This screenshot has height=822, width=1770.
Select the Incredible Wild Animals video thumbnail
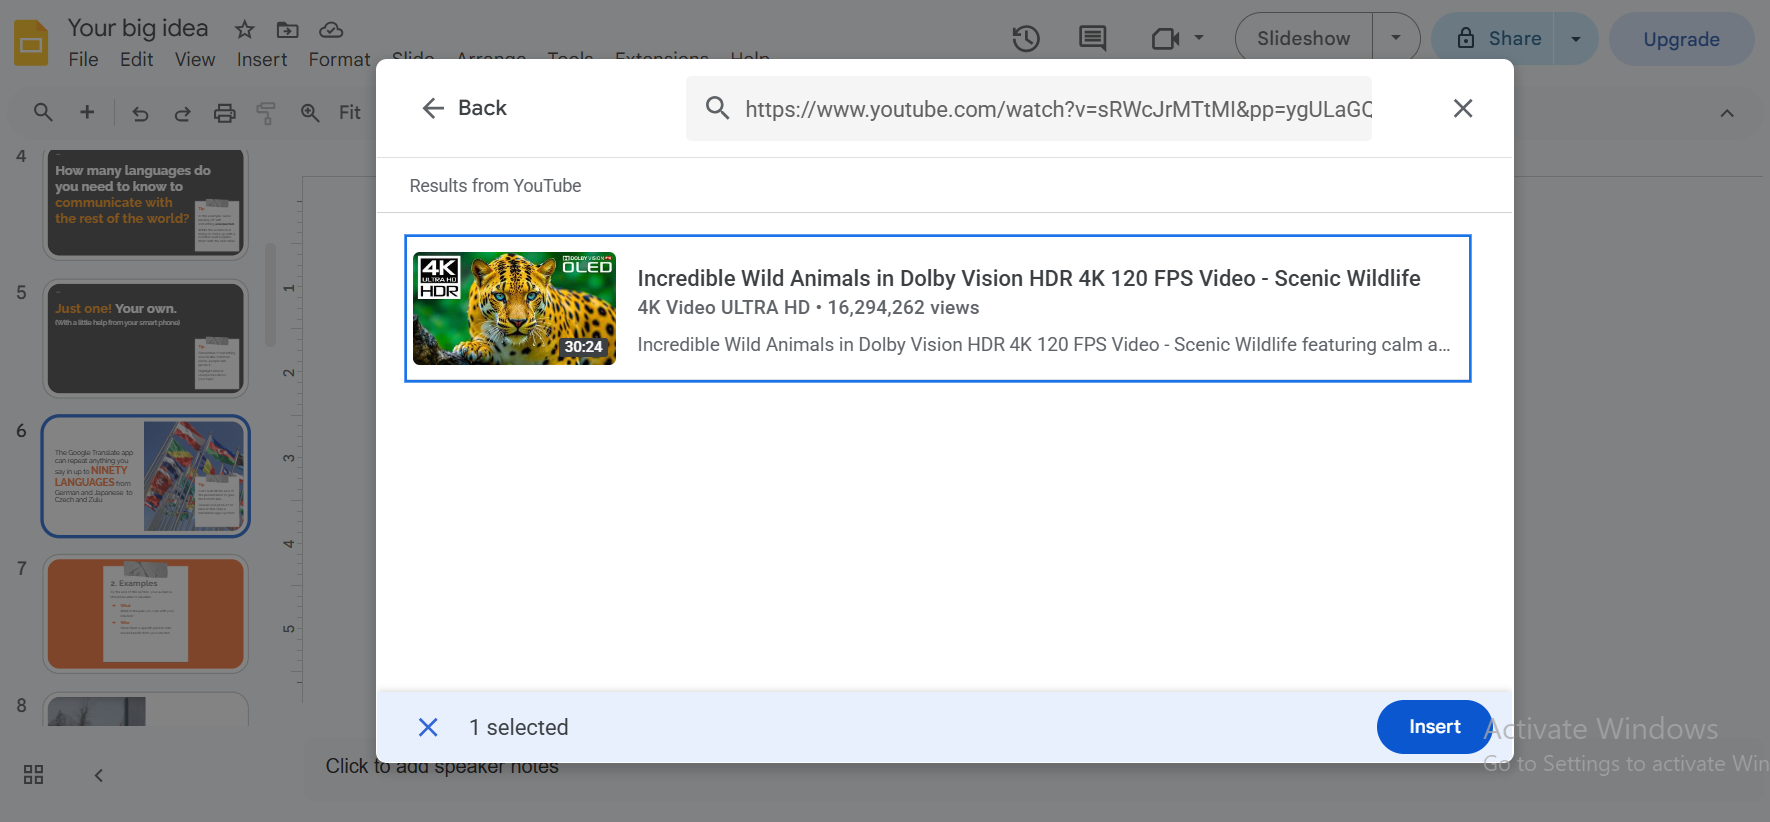tap(514, 308)
